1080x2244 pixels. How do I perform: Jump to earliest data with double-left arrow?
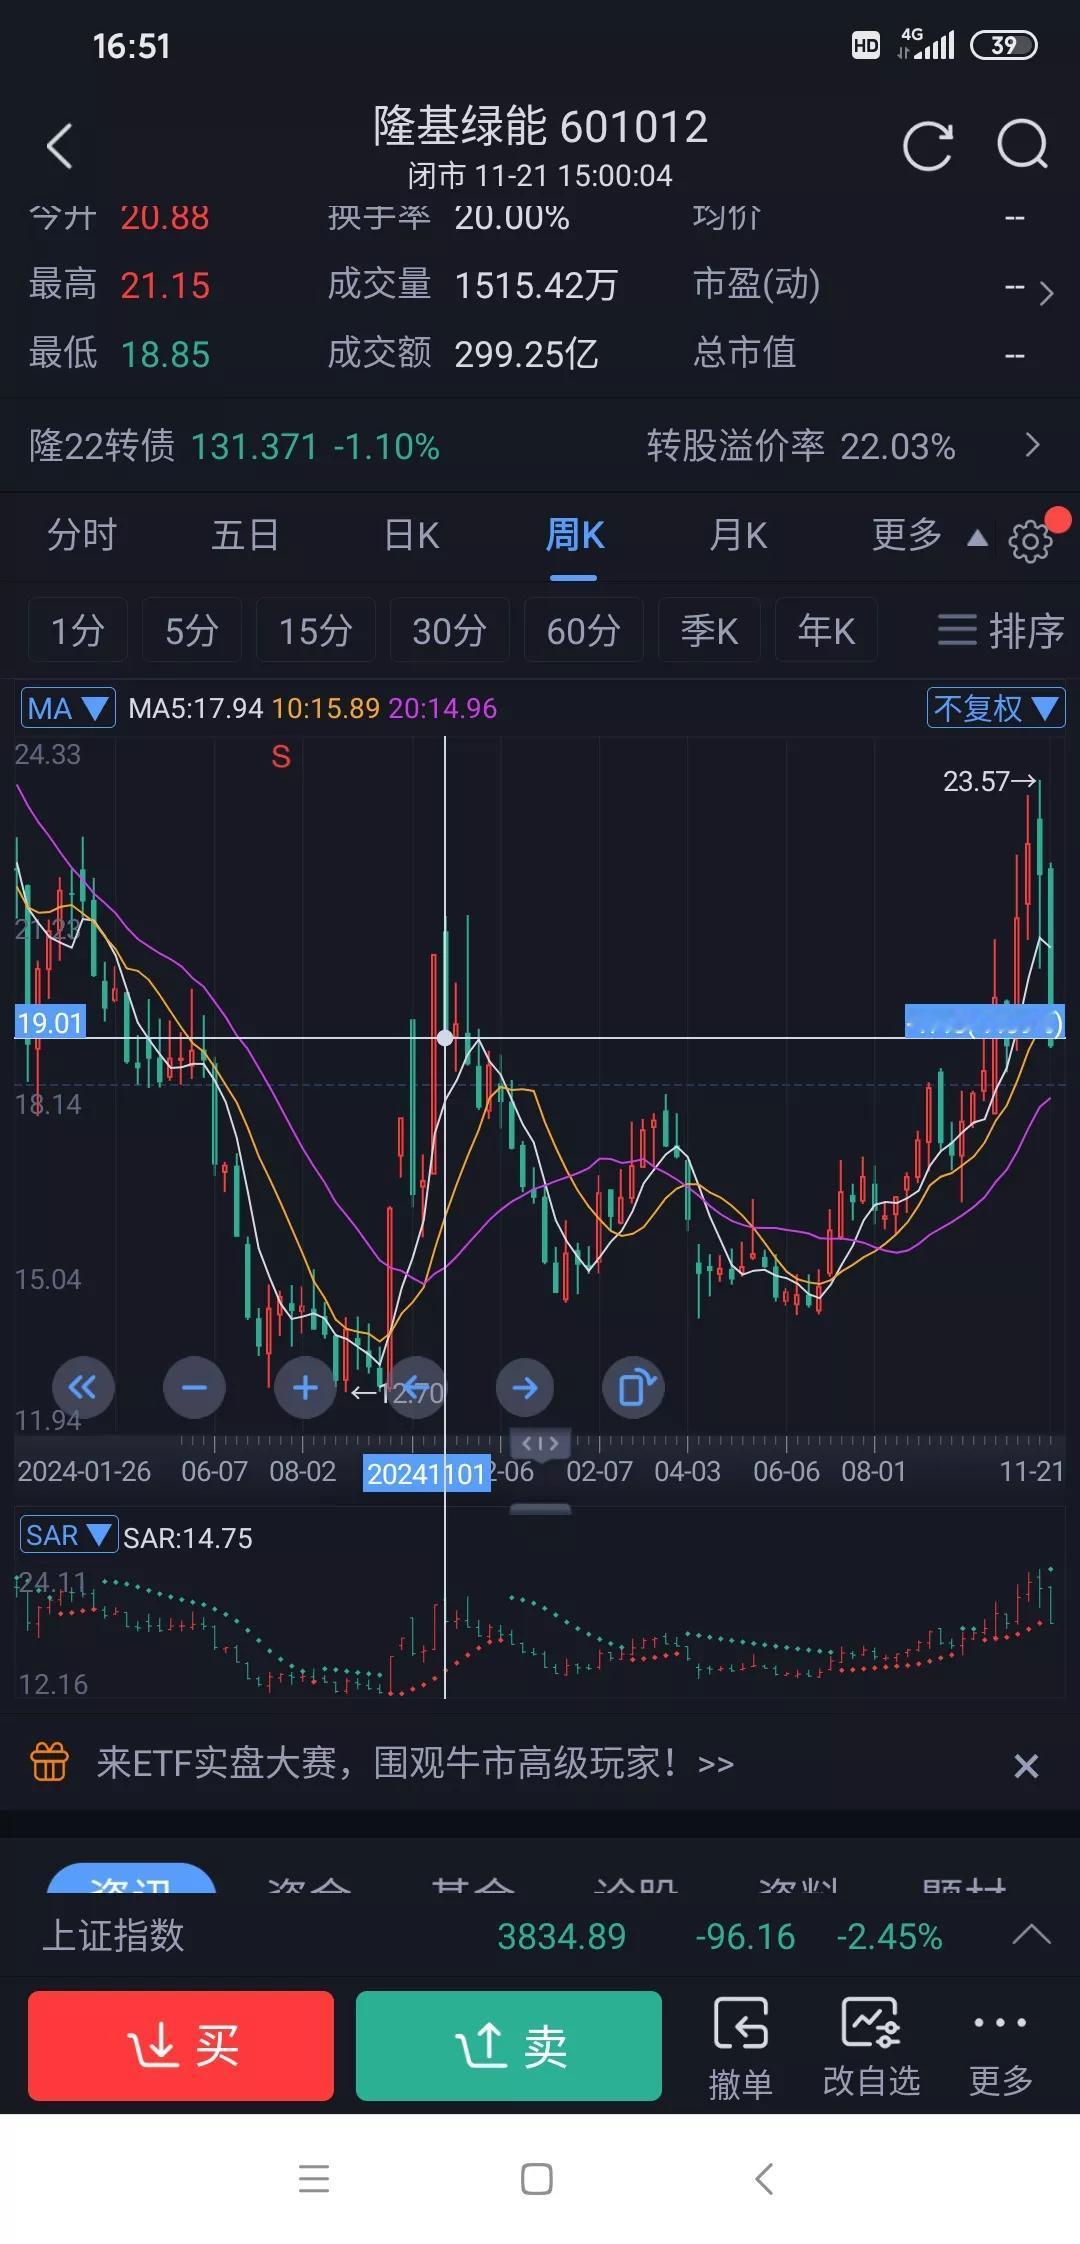[x=82, y=1387]
